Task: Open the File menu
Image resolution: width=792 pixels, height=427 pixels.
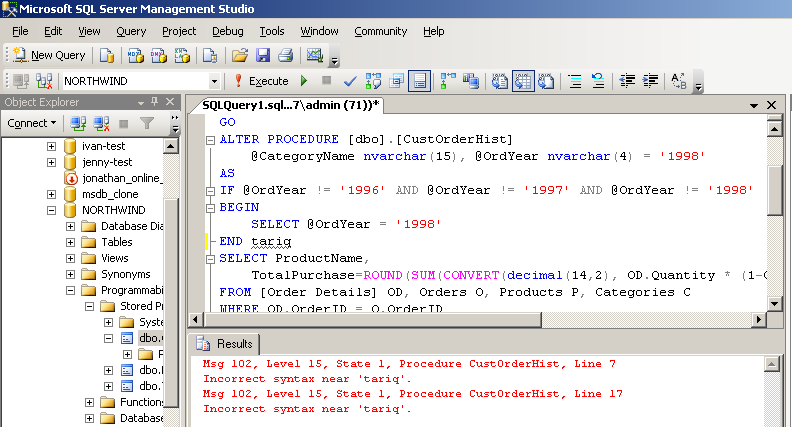Action: pos(20,31)
